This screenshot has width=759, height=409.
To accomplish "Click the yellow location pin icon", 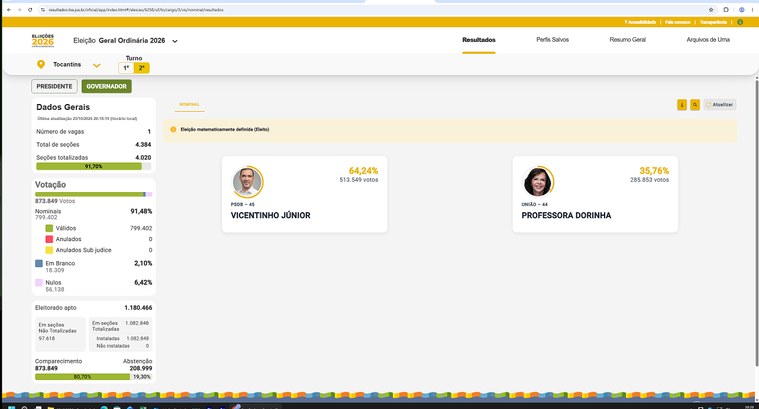I will pos(41,64).
